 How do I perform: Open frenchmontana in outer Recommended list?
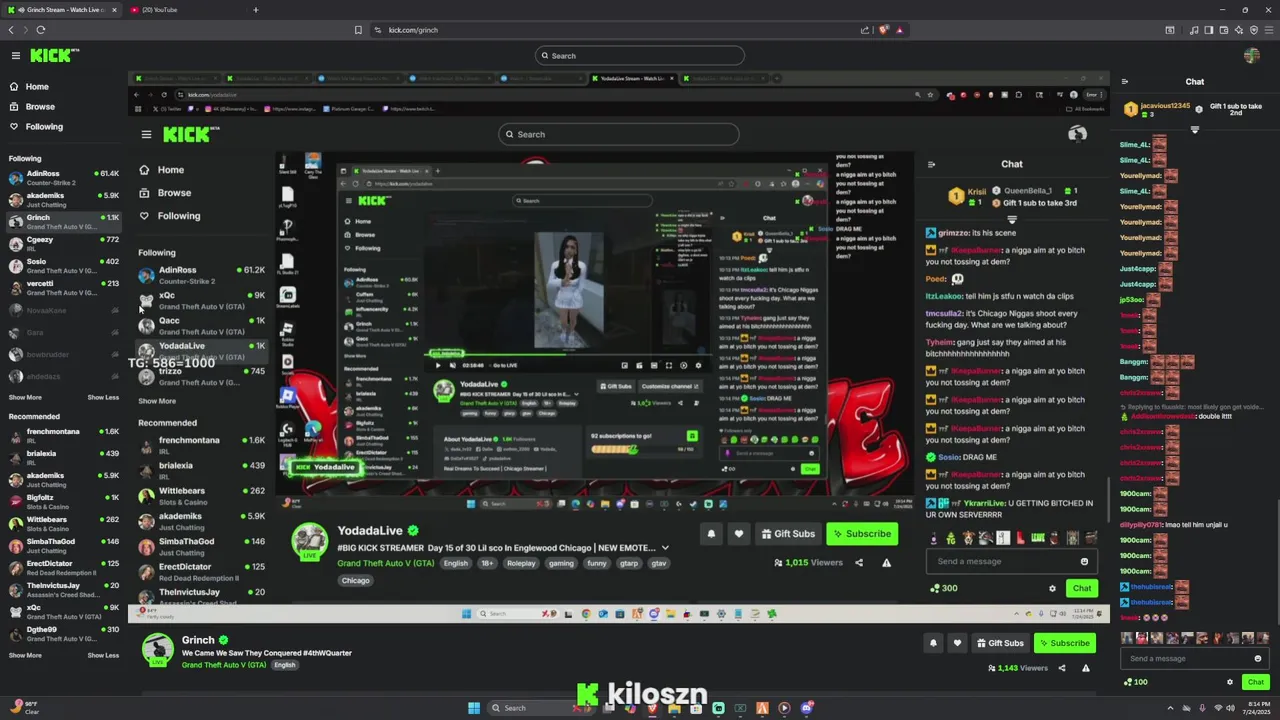62,436
